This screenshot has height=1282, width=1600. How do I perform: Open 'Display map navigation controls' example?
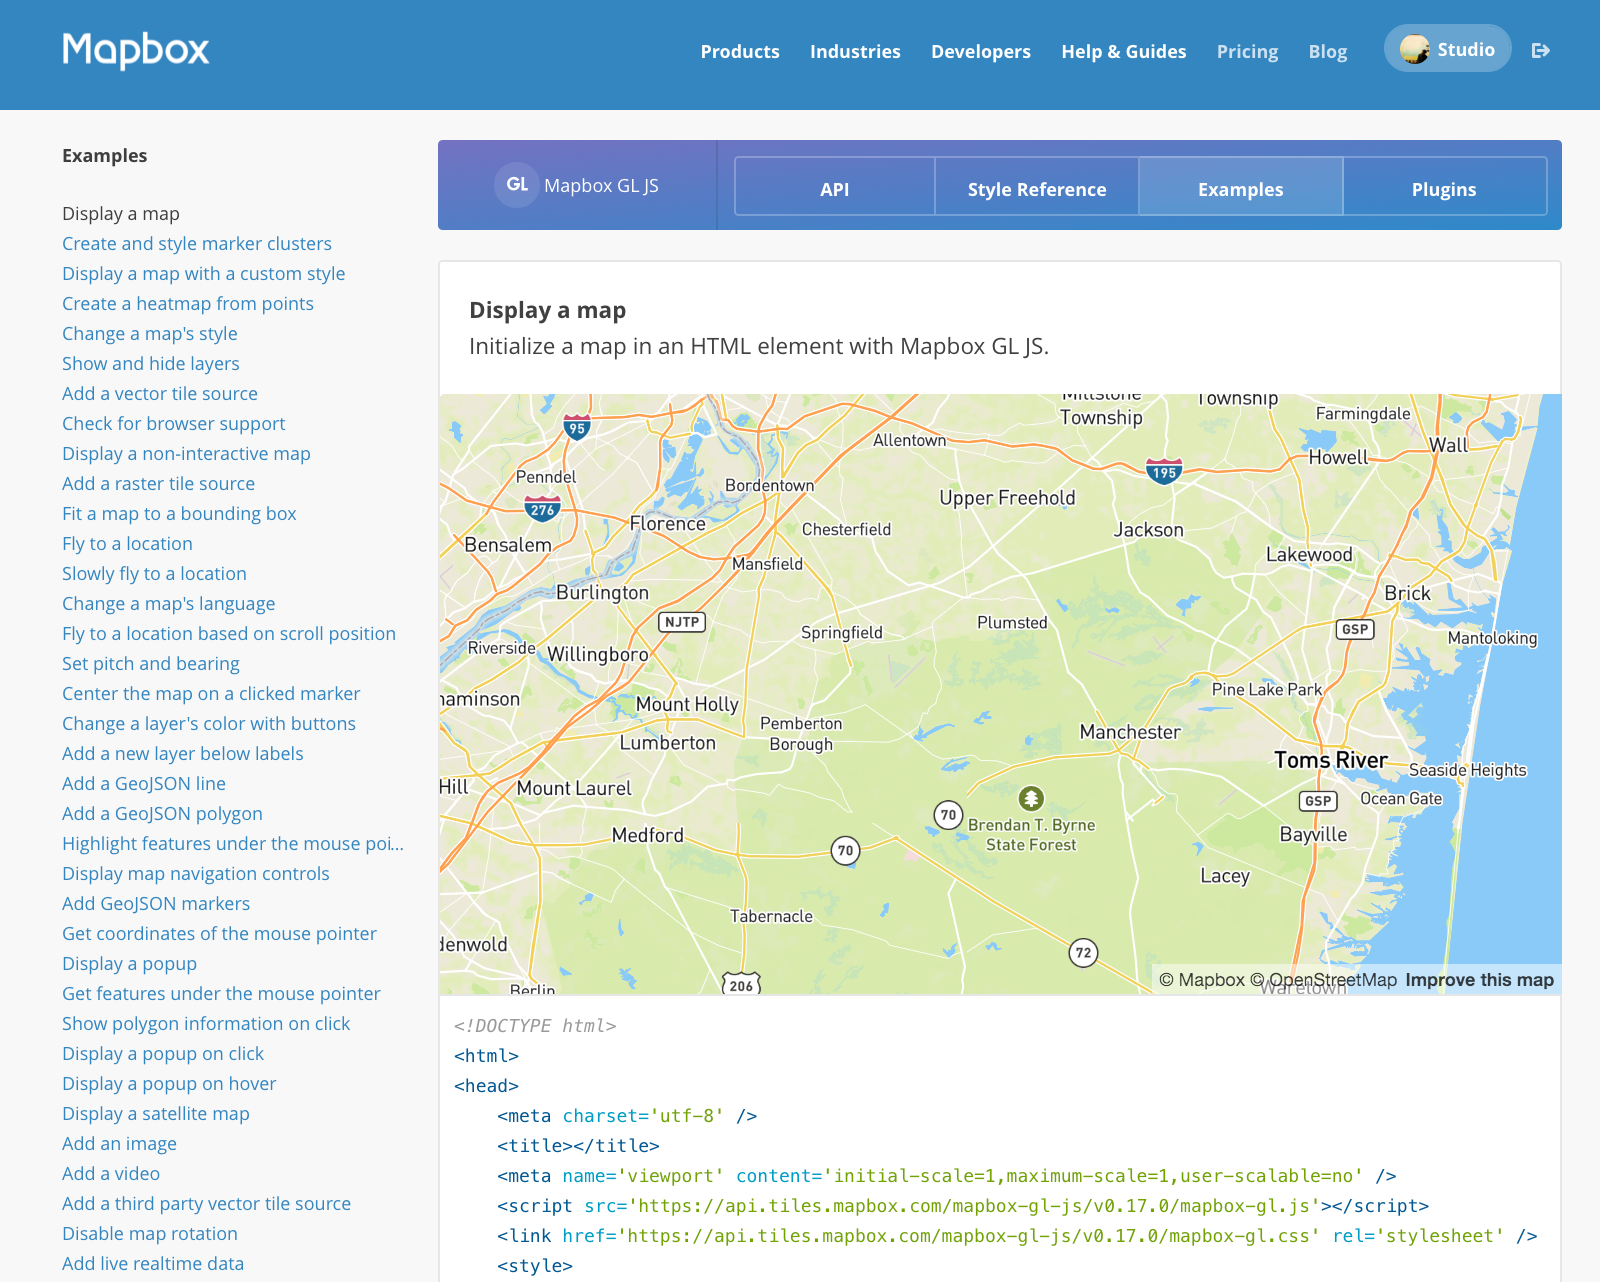point(196,873)
